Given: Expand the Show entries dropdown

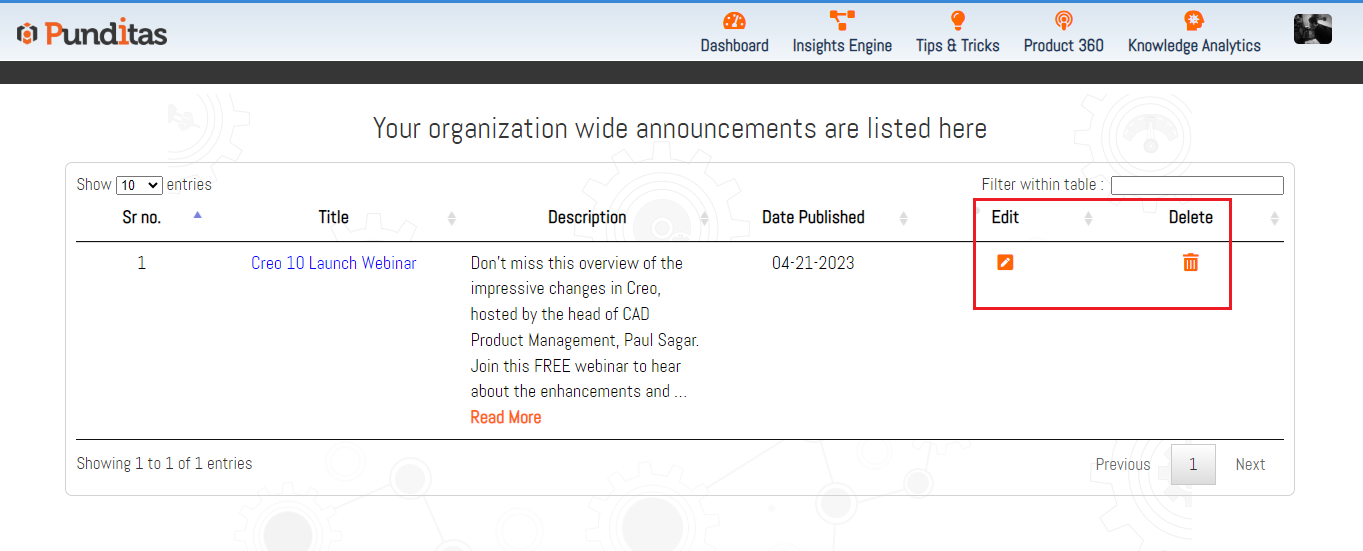Looking at the screenshot, I should tap(139, 185).
